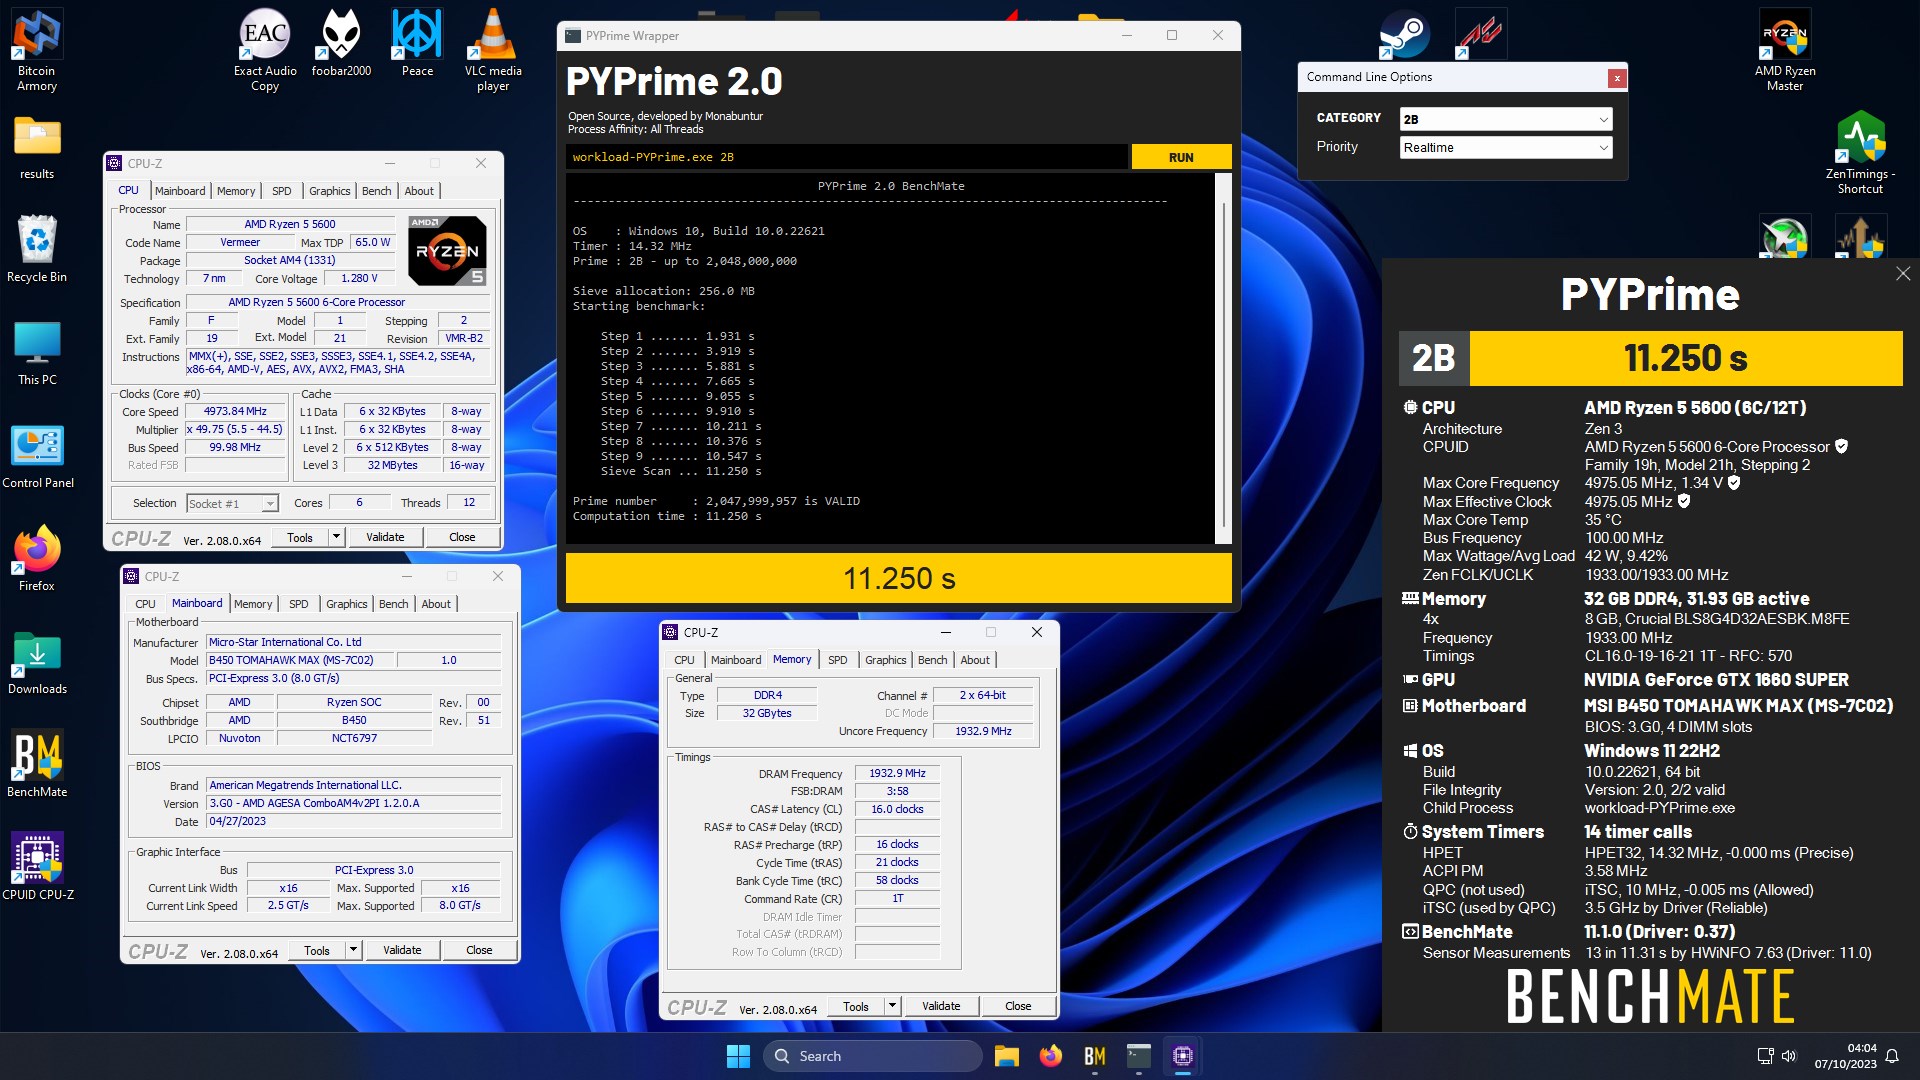Click Close in the Mainboard CPU-Z window
The width and height of the screenshot is (1920, 1080).
click(x=479, y=950)
